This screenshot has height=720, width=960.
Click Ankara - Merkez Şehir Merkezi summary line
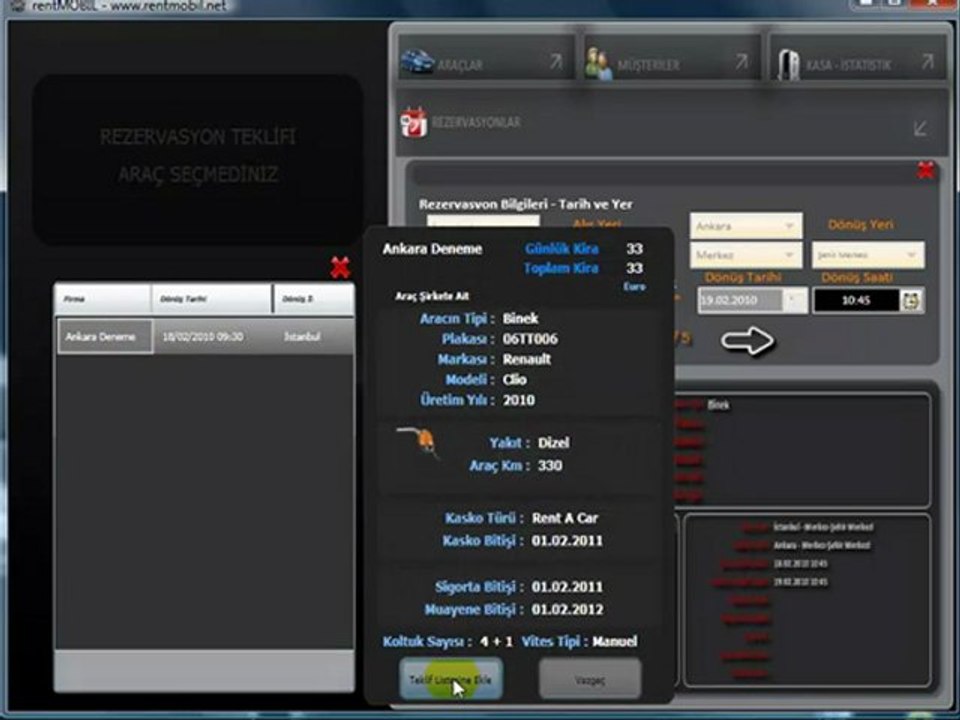pyautogui.click(x=822, y=546)
